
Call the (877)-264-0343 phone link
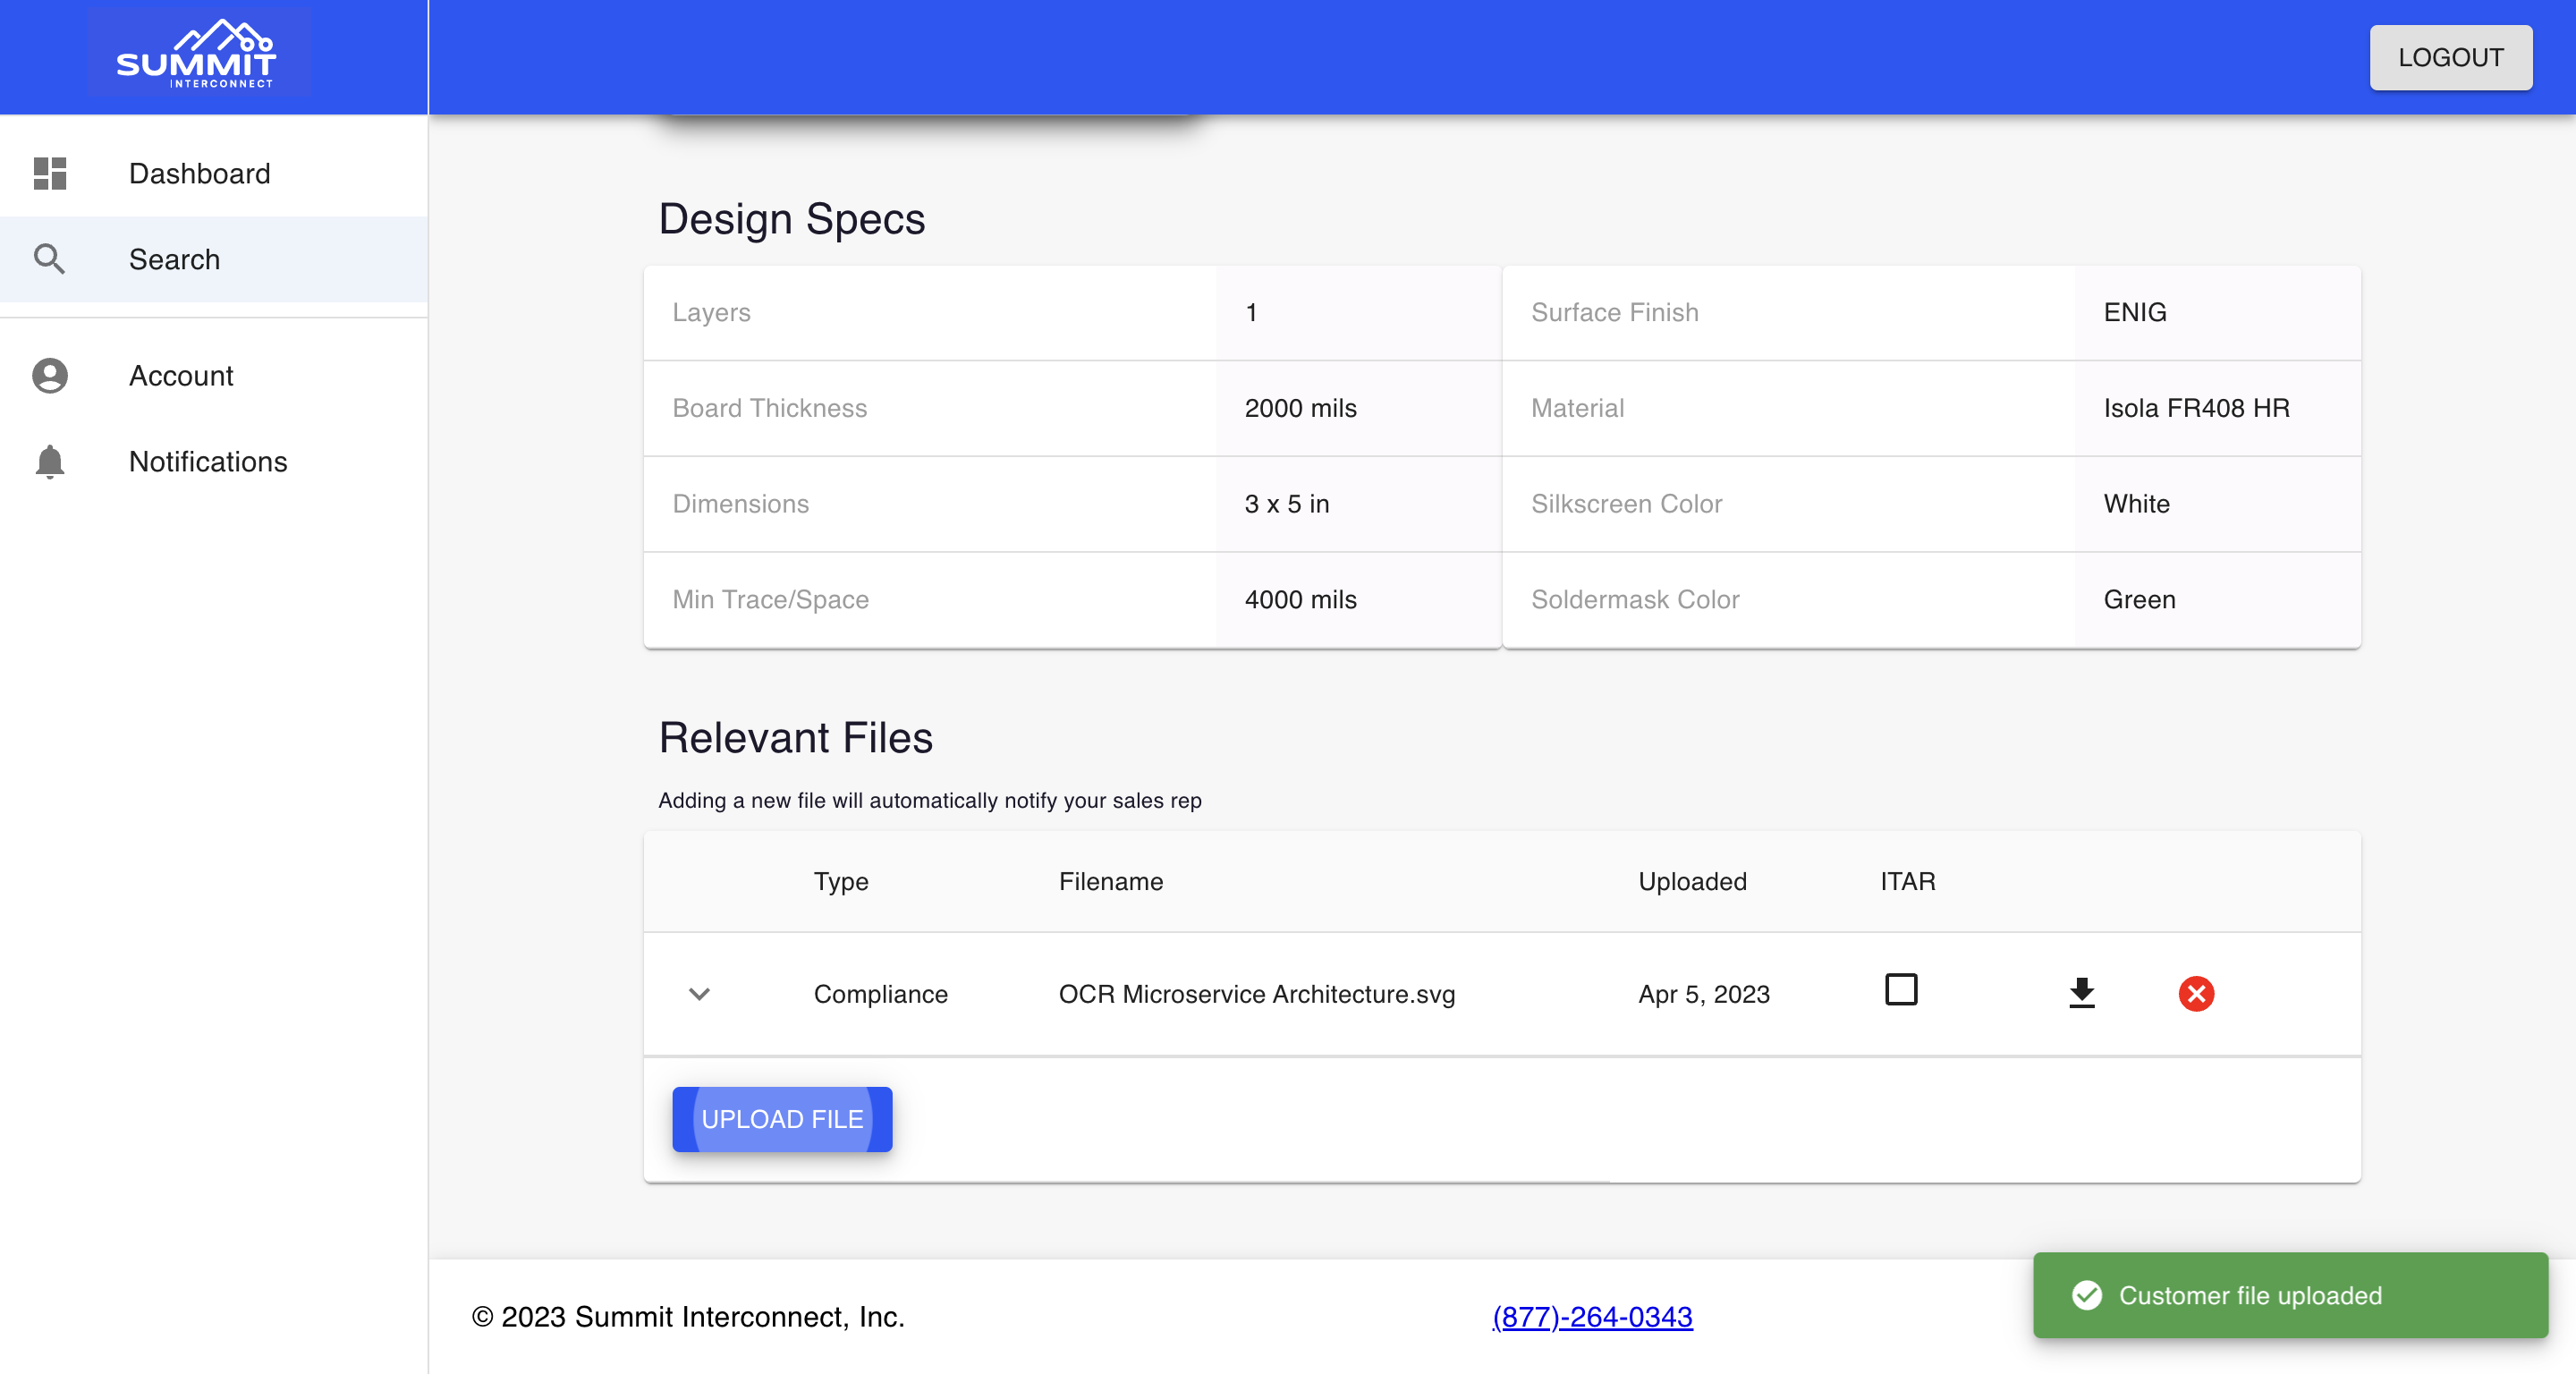[1592, 1317]
